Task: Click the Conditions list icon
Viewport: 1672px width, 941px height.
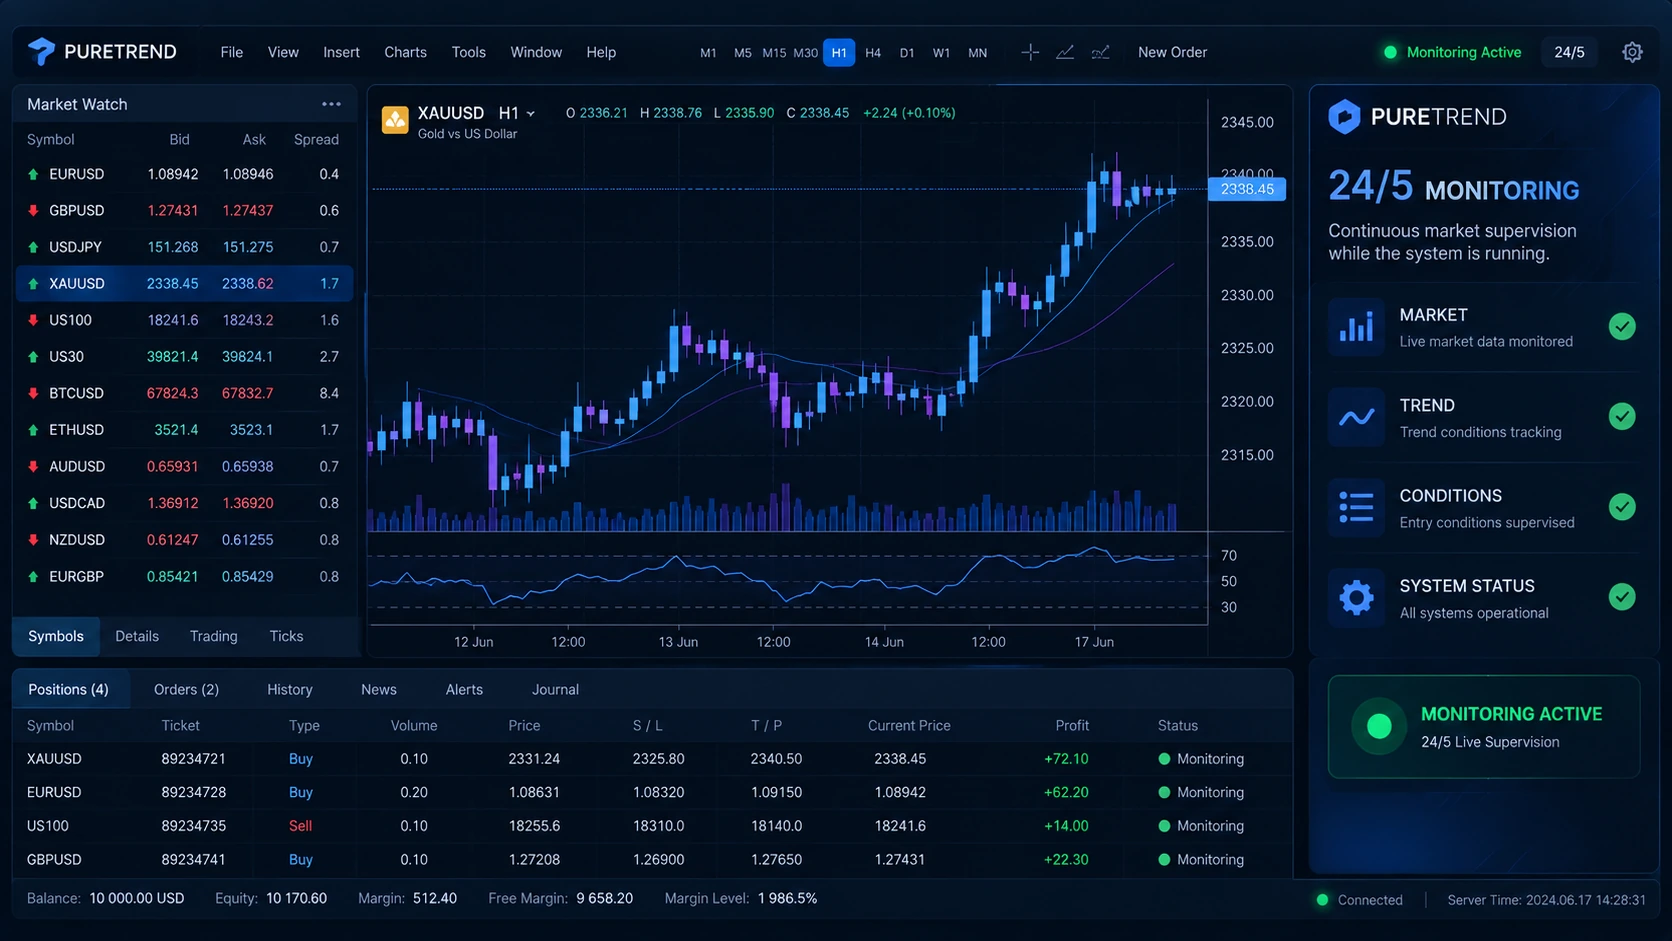Action: pyautogui.click(x=1356, y=507)
